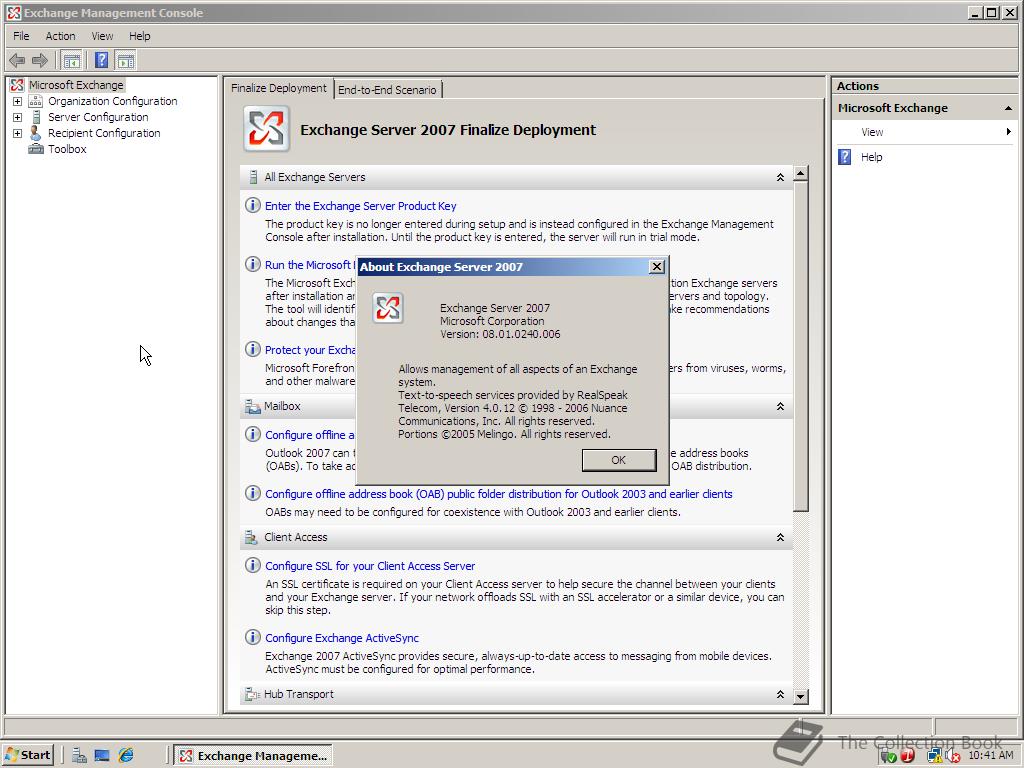Open the View submenu in Actions pane
The image size is (1024, 768).
(927, 132)
